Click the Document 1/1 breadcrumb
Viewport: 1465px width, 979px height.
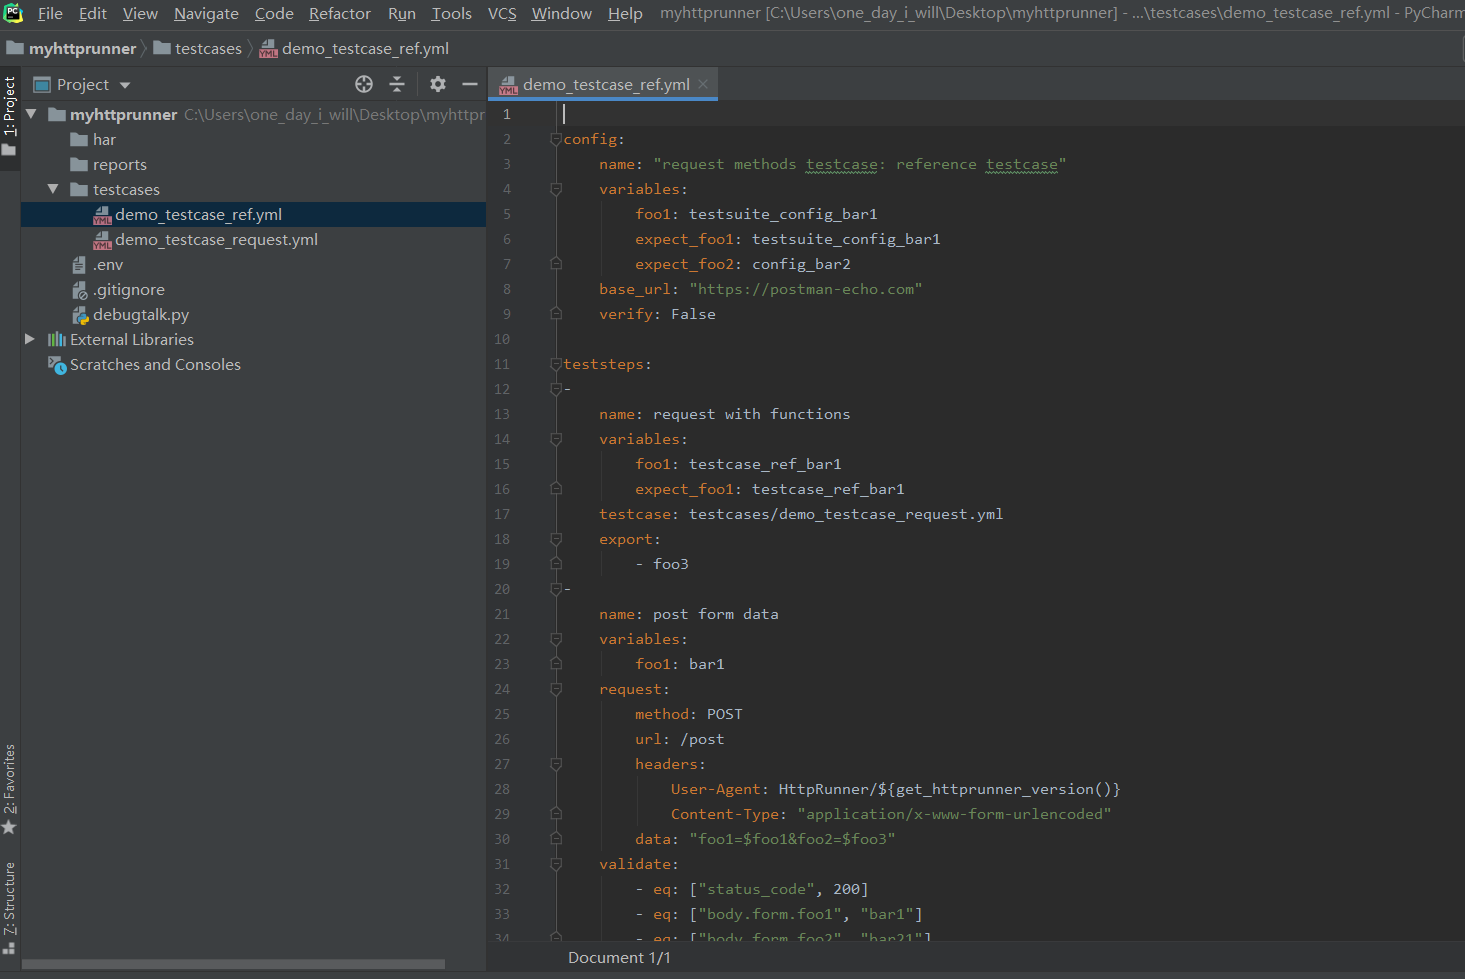pyautogui.click(x=619, y=957)
